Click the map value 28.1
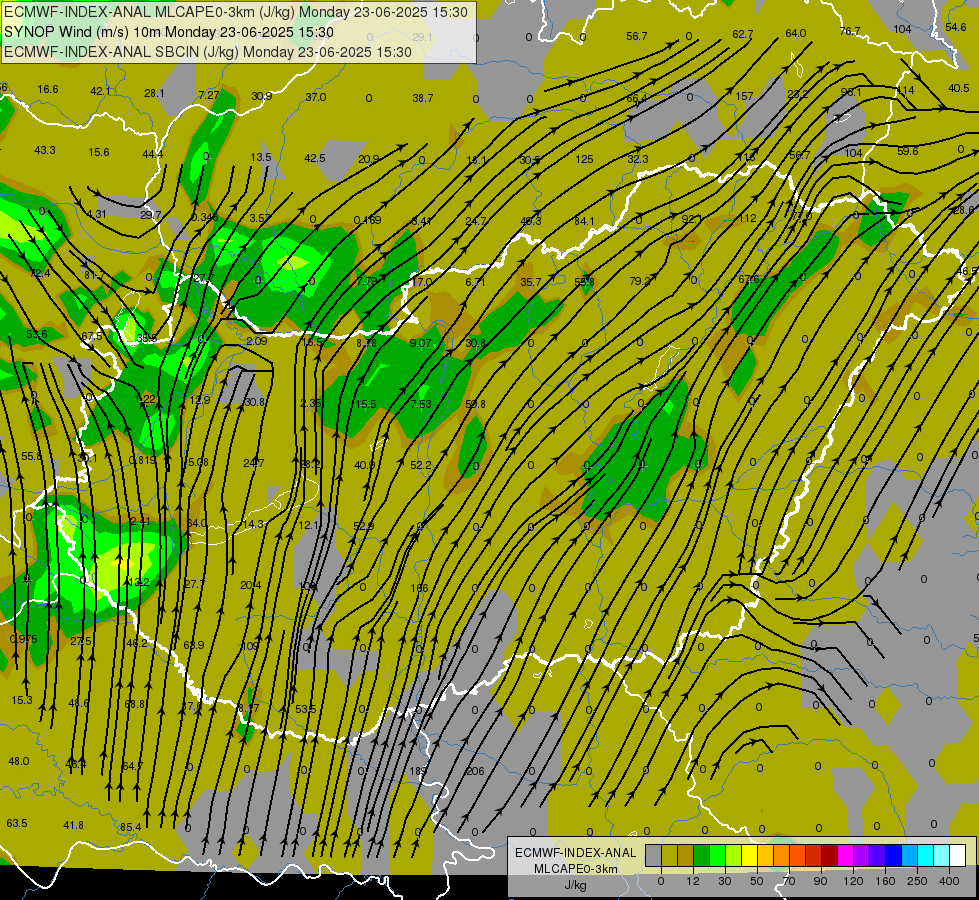Viewport: 979px width, 900px height. click(154, 93)
